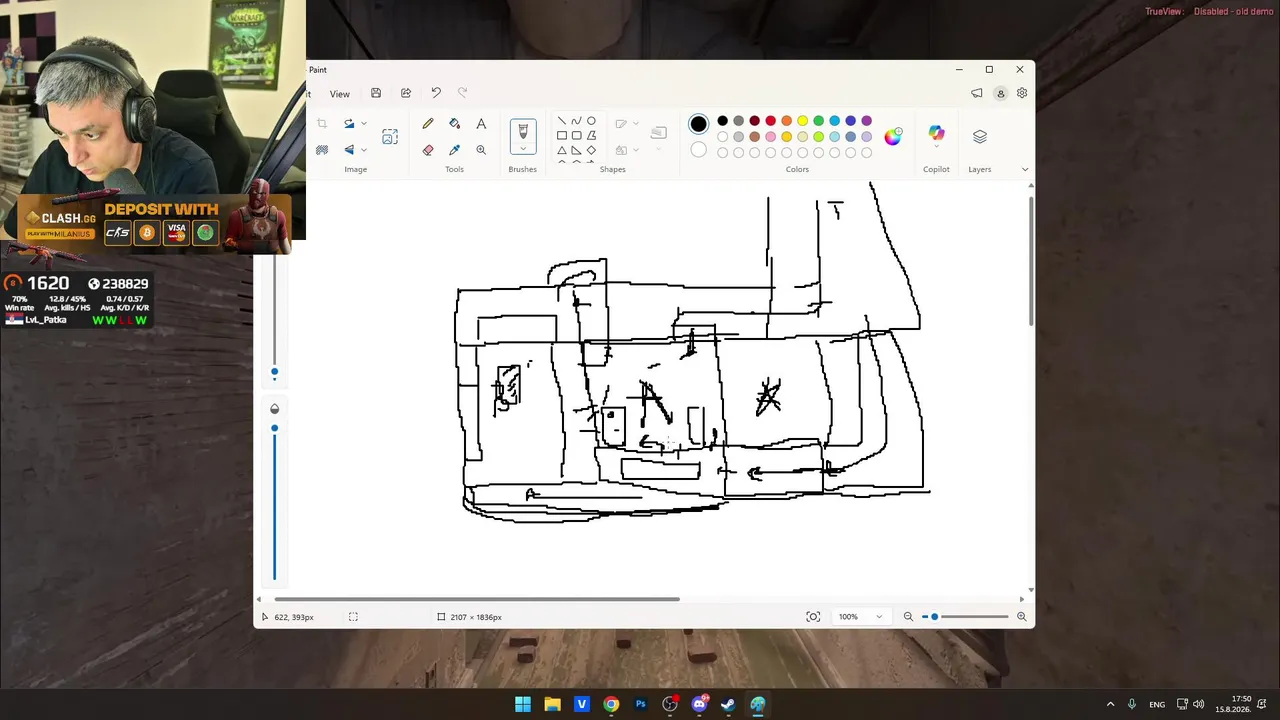The height and width of the screenshot is (720, 1280).
Task: Pick the red color swatch
Action: tap(771, 121)
